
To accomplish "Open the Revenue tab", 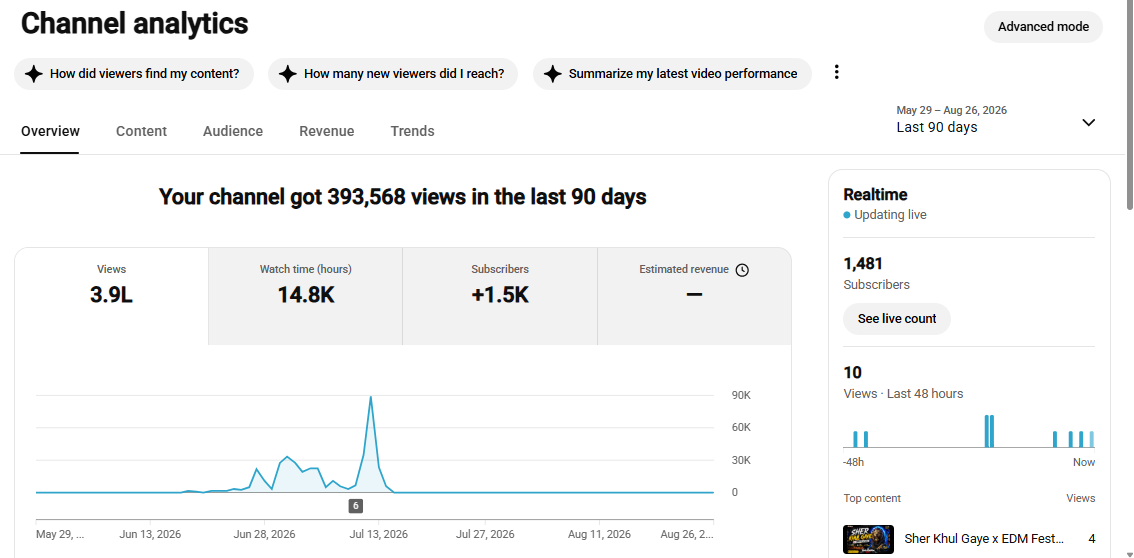I will pyautogui.click(x=327, y=132).
